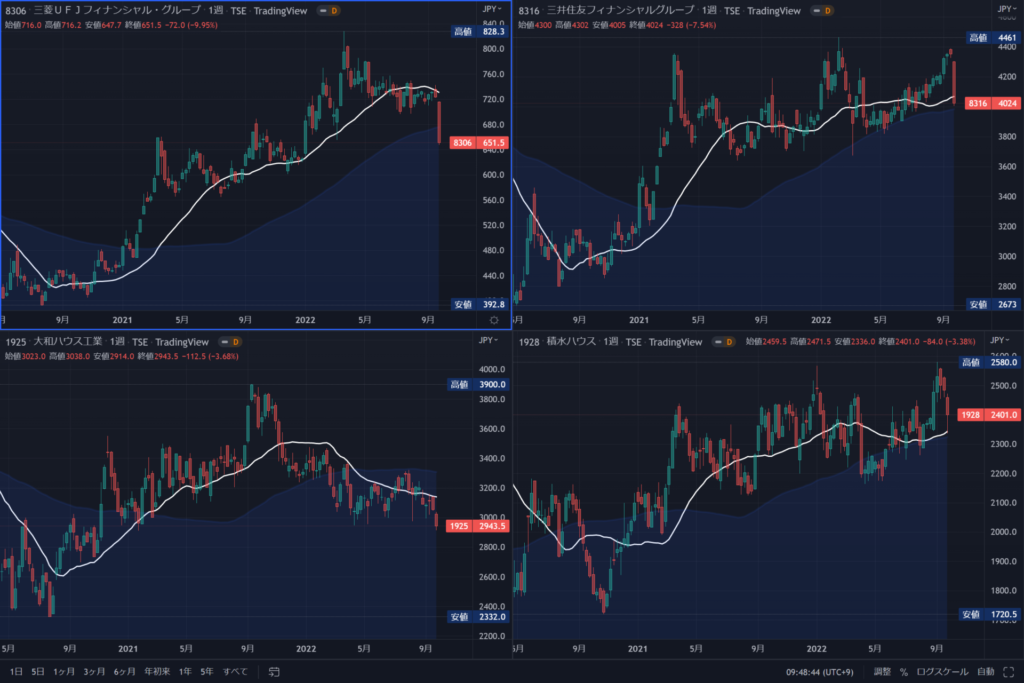1024x683 pixels.
Task: Click 安値 392.8 label on 8306 chart
Action: click(x=480, y=304)
